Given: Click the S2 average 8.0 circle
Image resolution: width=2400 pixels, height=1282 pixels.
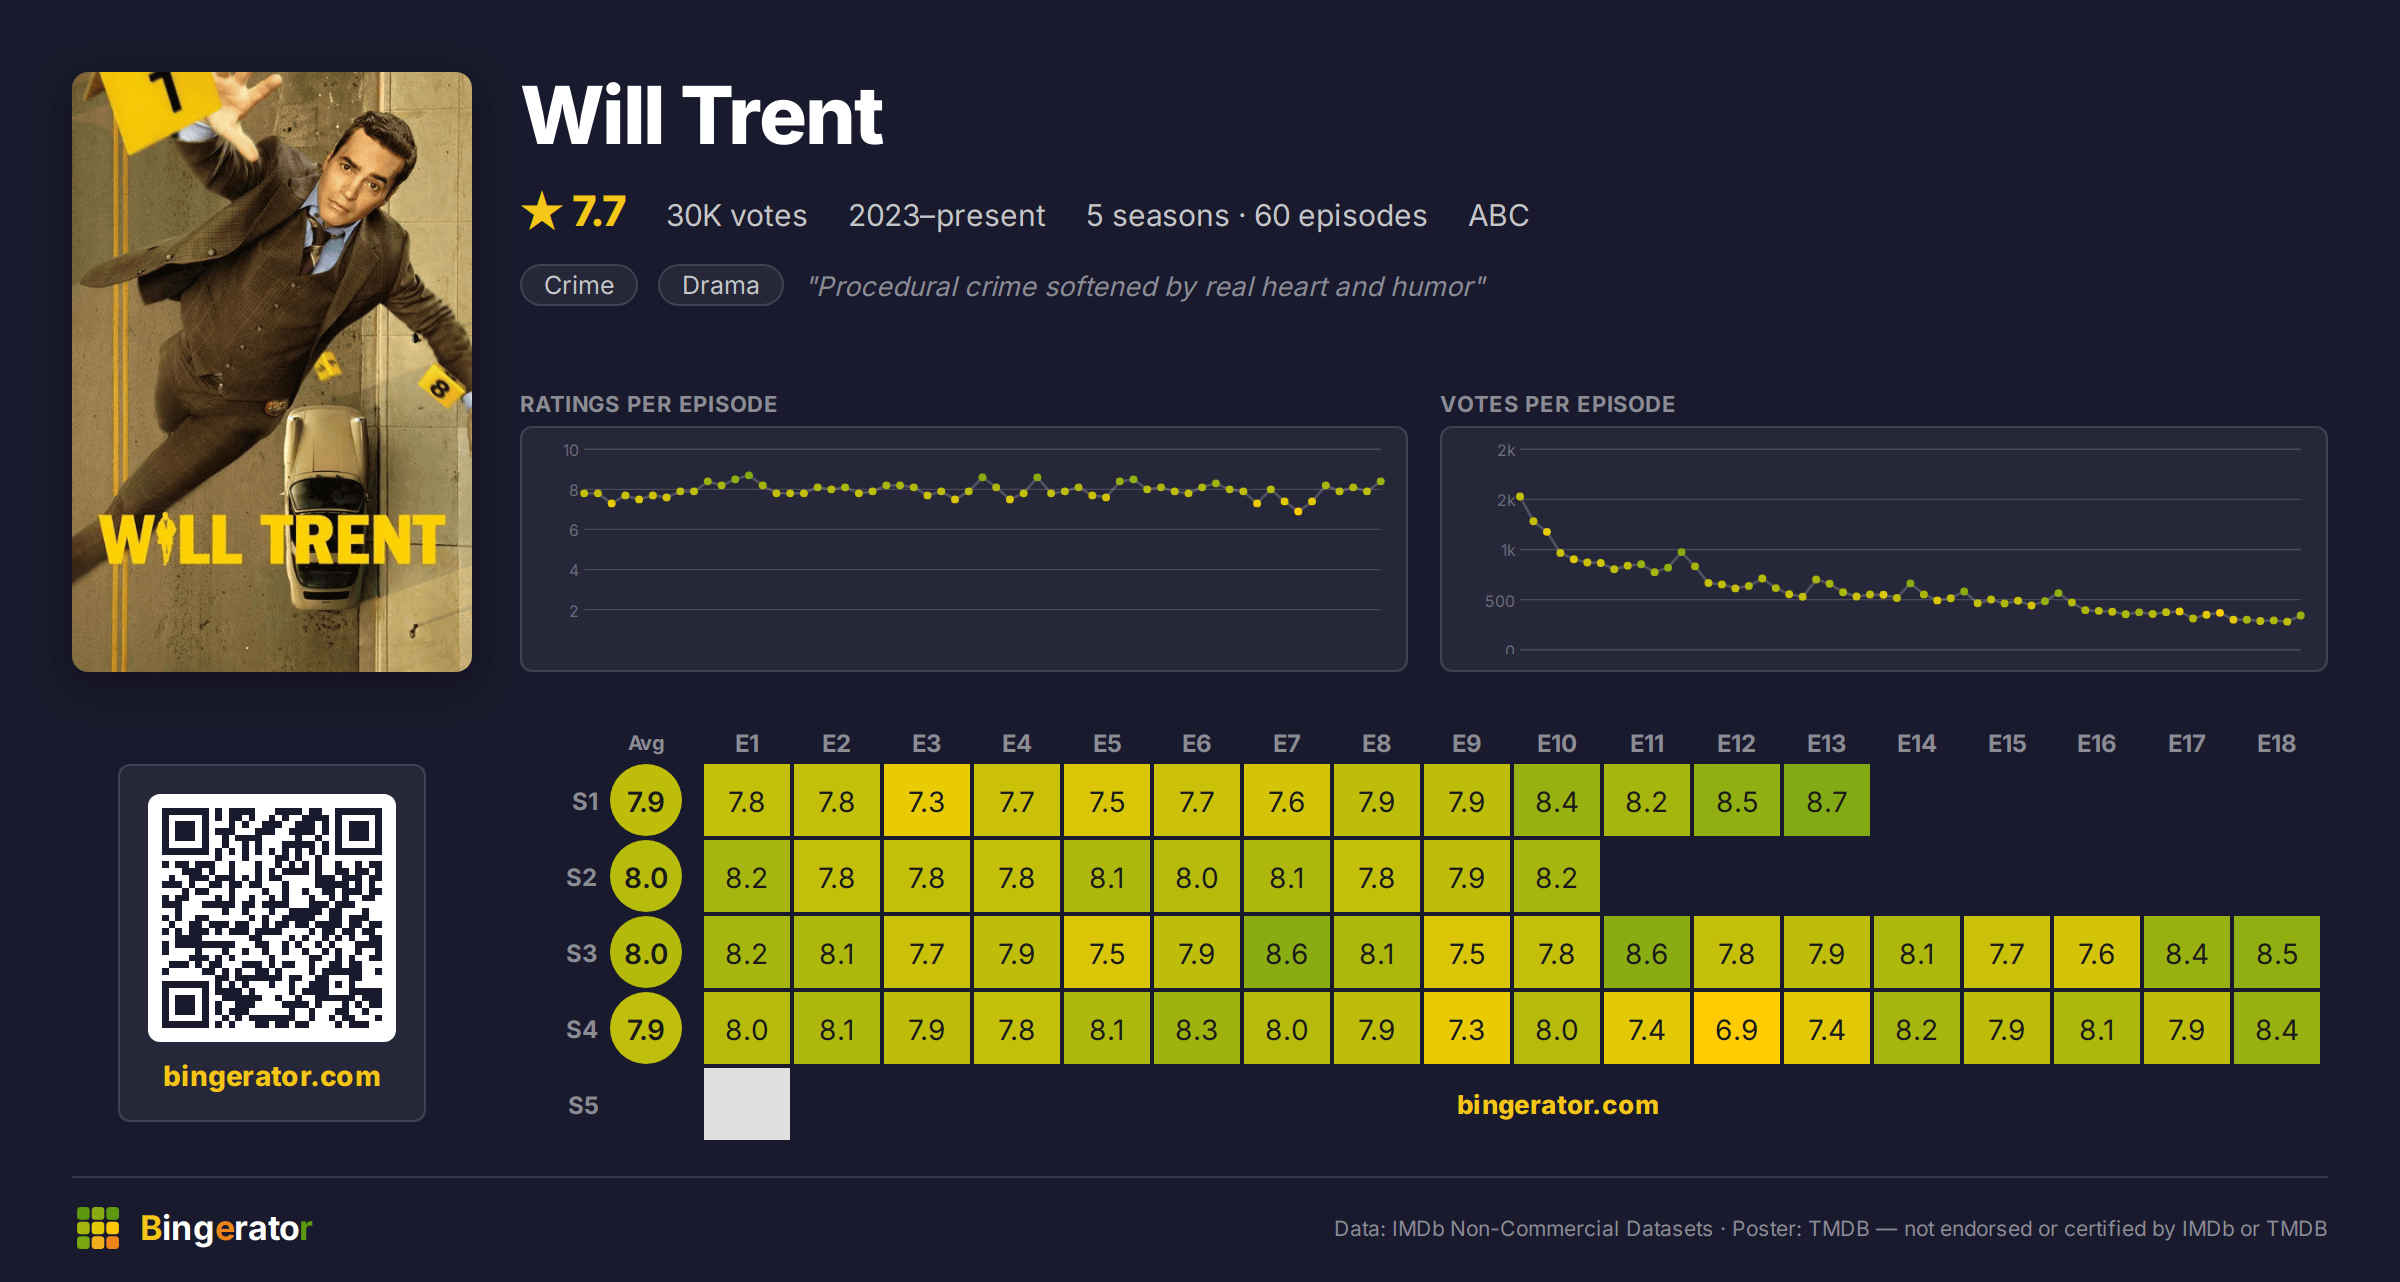Looking at the screenshot, I should (x=646, y=877).
